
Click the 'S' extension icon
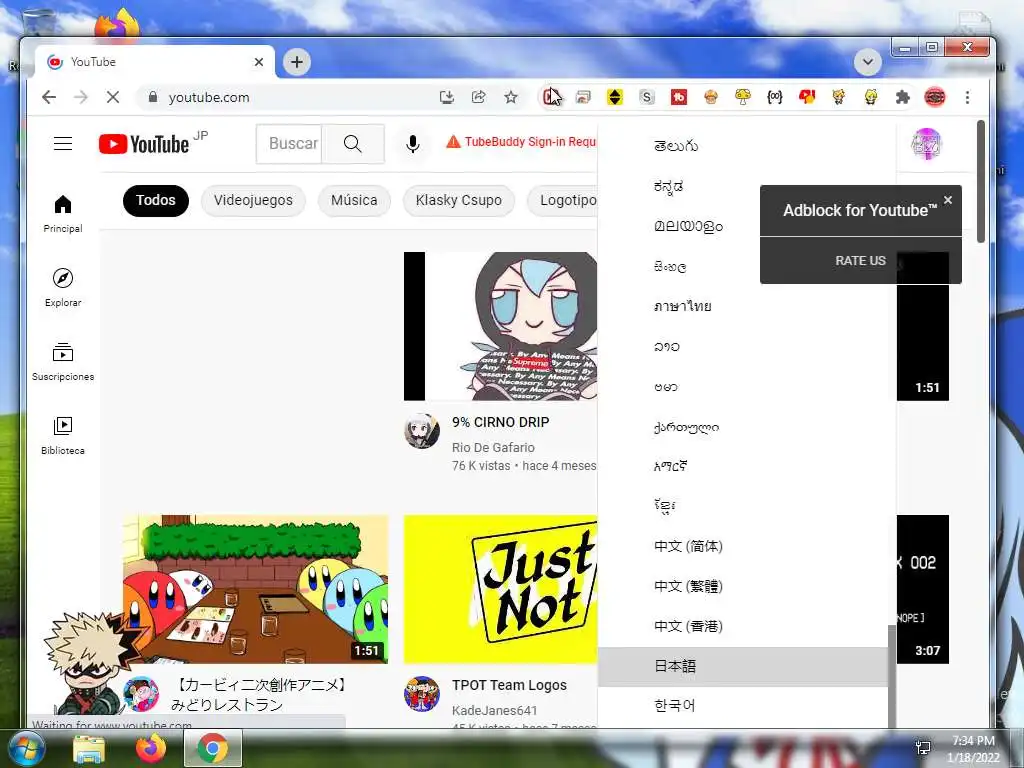[647, 97]
